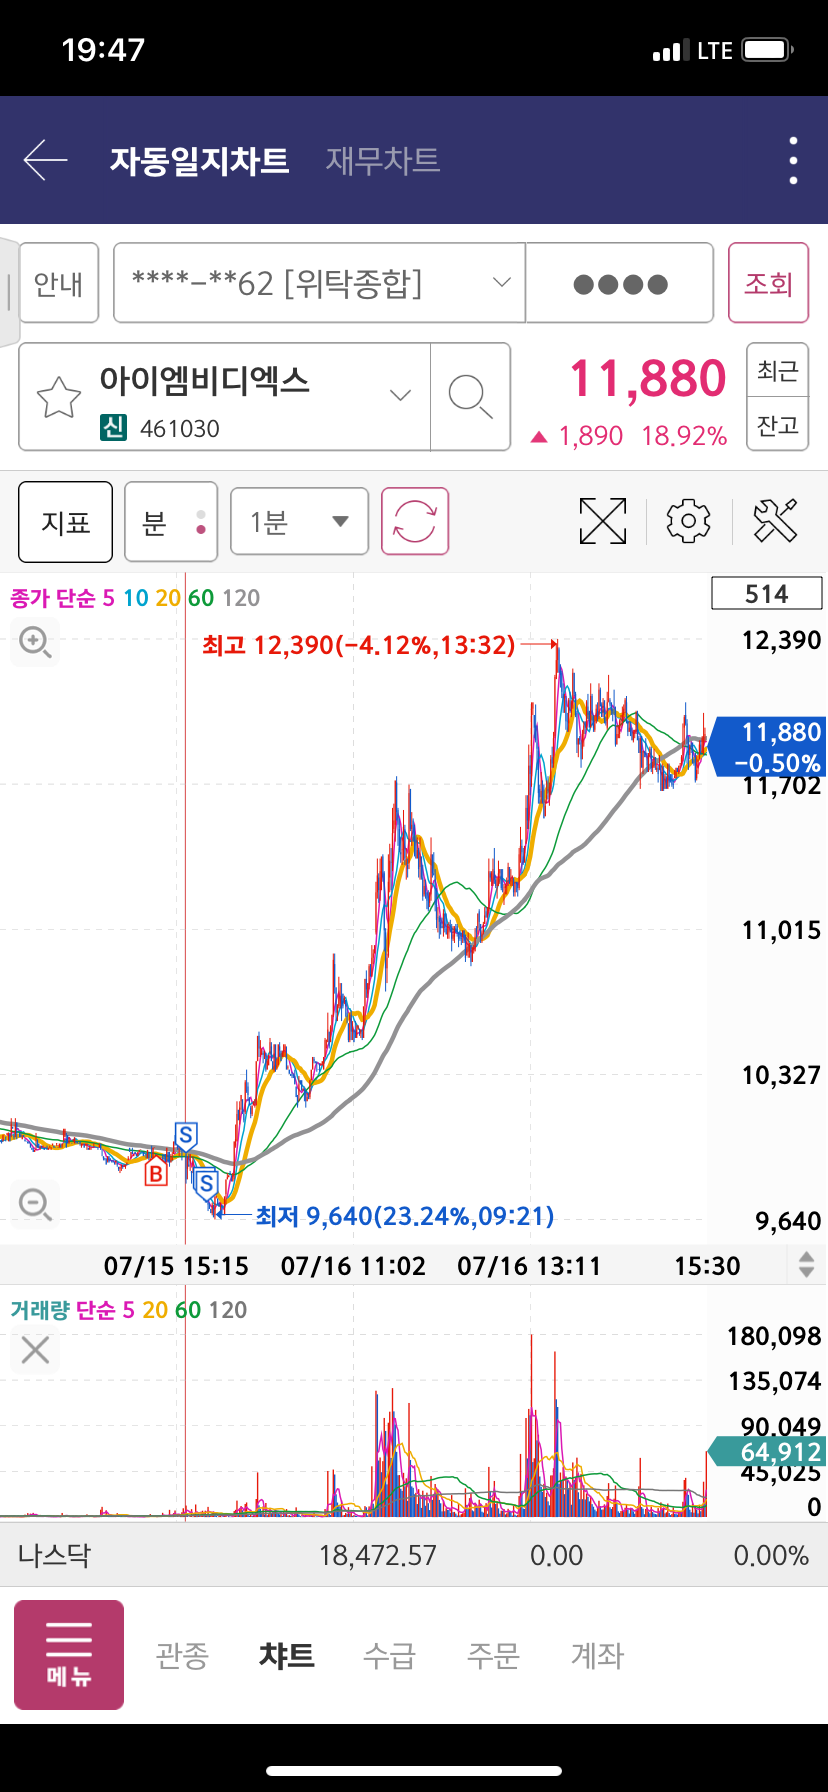828x1792 pixels.
Task: Open the 1분 interval dropdown
Action: coord(299,521)
